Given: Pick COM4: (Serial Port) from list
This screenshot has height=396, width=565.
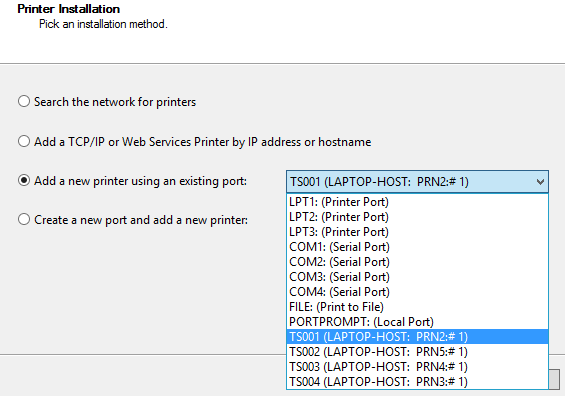Looking at the screenshot, I should pos(417,292).
